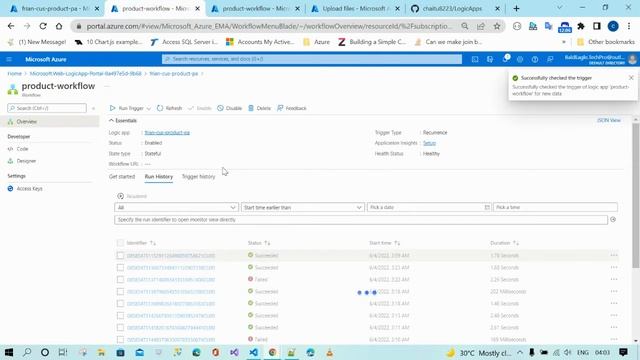The width and height of the screenshot is (640, 360).
Task: Bookmark this page with the star icon
Action: [497, 26]
